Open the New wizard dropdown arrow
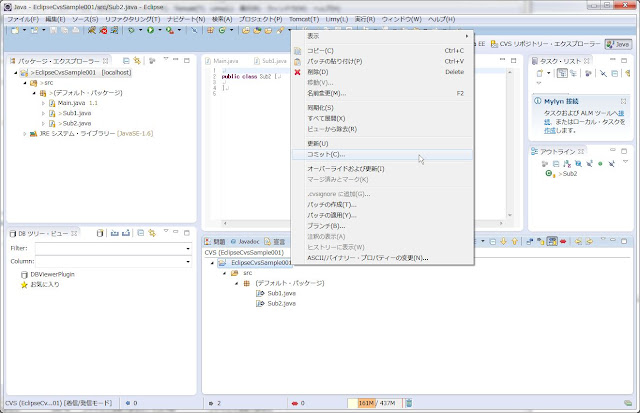 click(24, 30)
